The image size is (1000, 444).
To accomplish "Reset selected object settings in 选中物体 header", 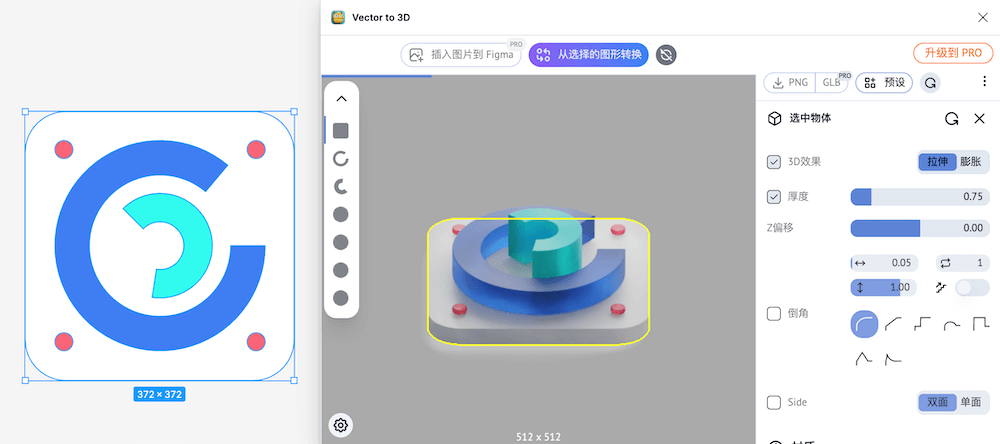I will pyautogui.click(x=952, y=119).
